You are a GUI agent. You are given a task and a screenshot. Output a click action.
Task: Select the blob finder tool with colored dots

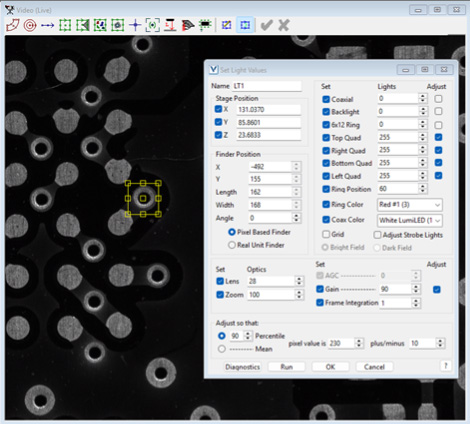(x=100, y=25)
